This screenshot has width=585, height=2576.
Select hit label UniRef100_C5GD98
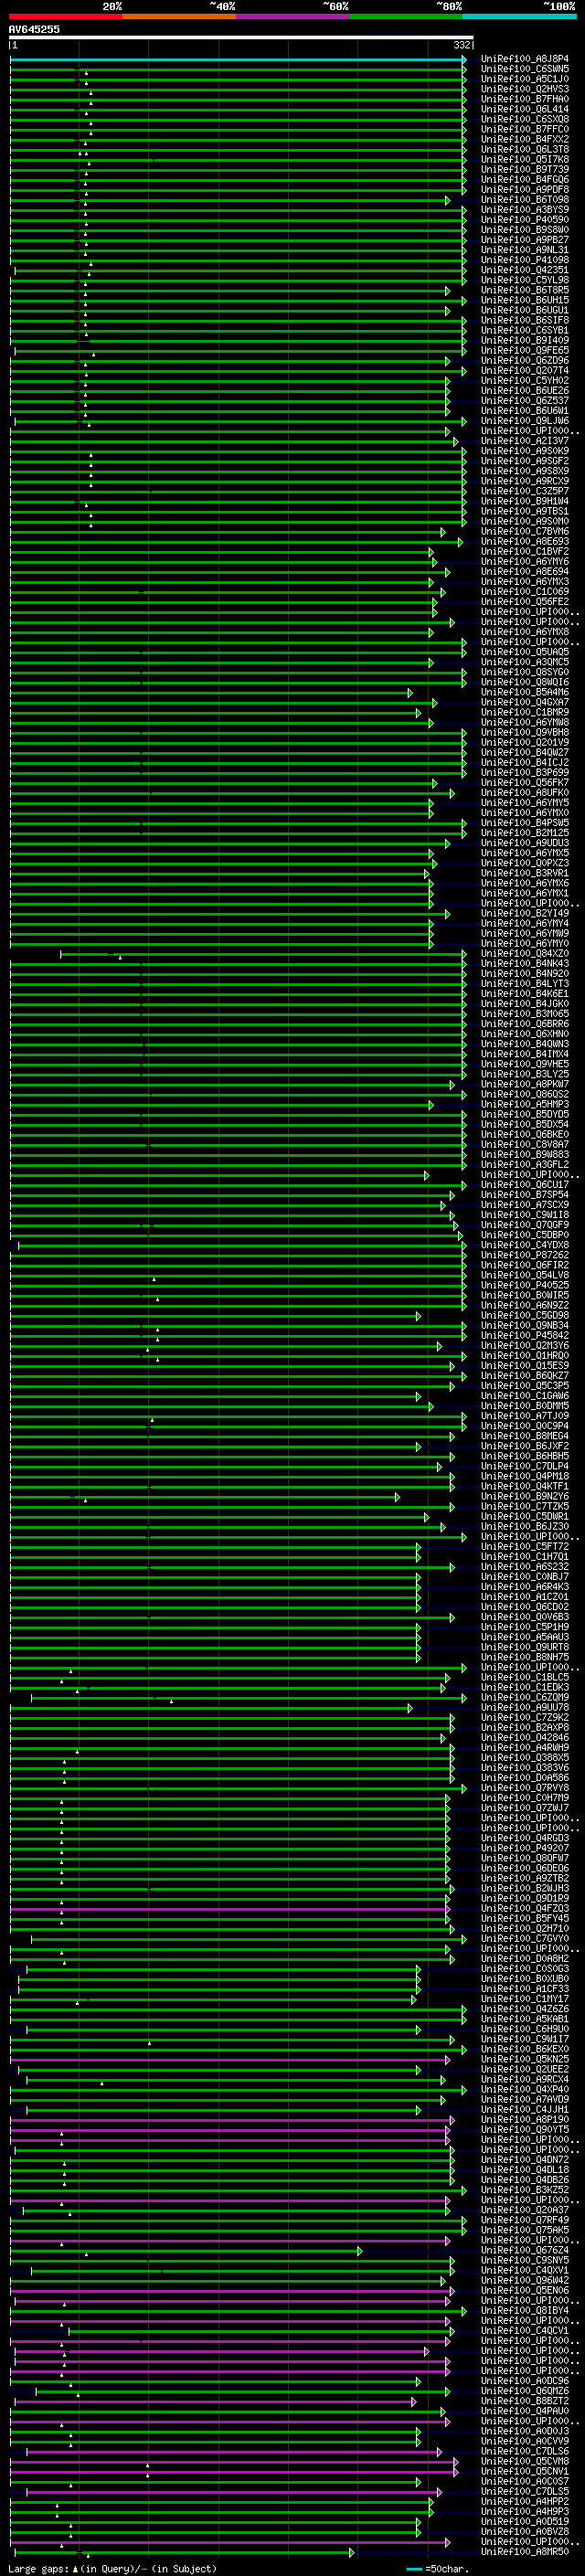tap(525, 1315)
